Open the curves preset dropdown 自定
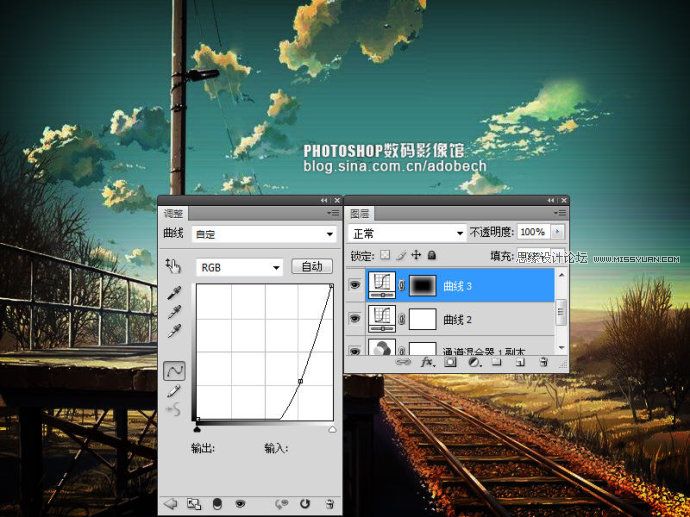 coord(264,234)
